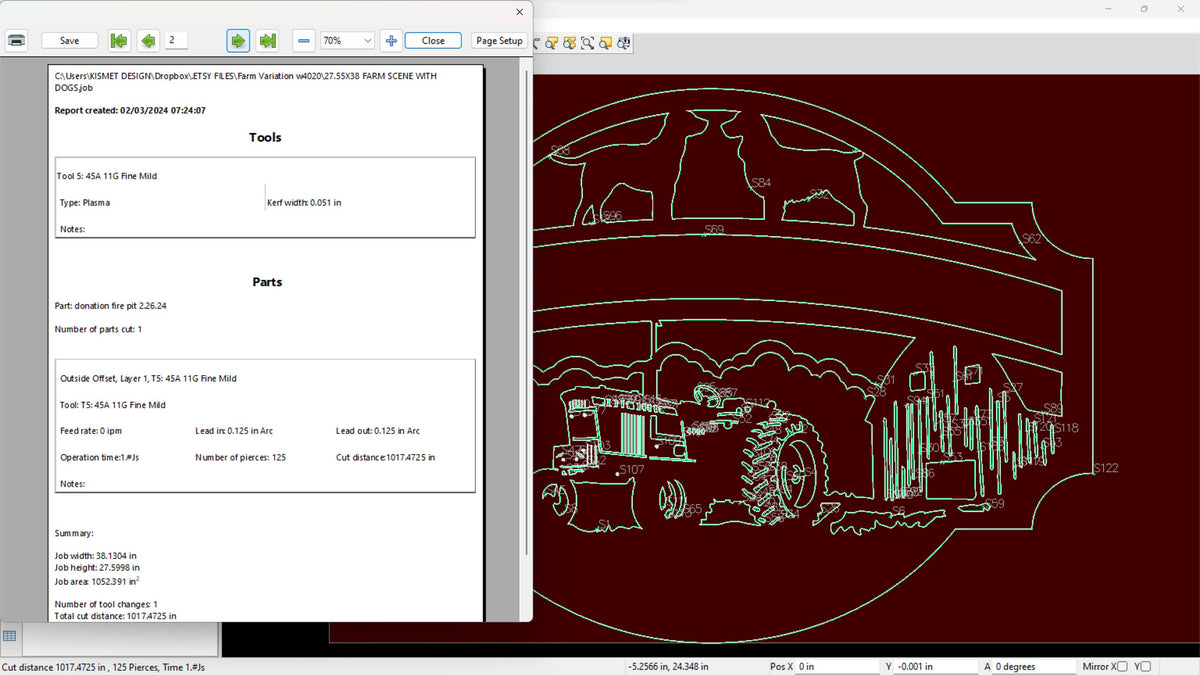Click the A angle field showing 0 degrees

[x=1035, y=666]
